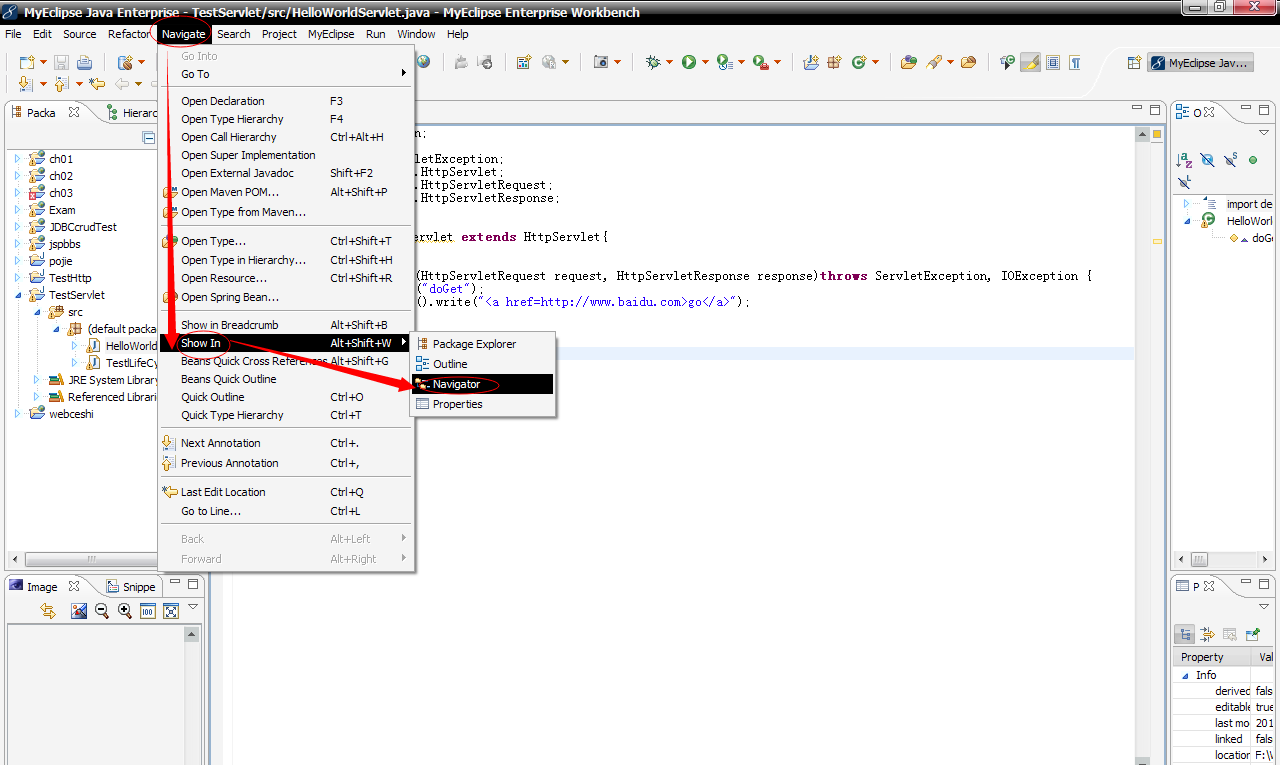Open the Window menu
Image resolution: width=1280 pixels, height=765 pixels.
coord(416,34)
